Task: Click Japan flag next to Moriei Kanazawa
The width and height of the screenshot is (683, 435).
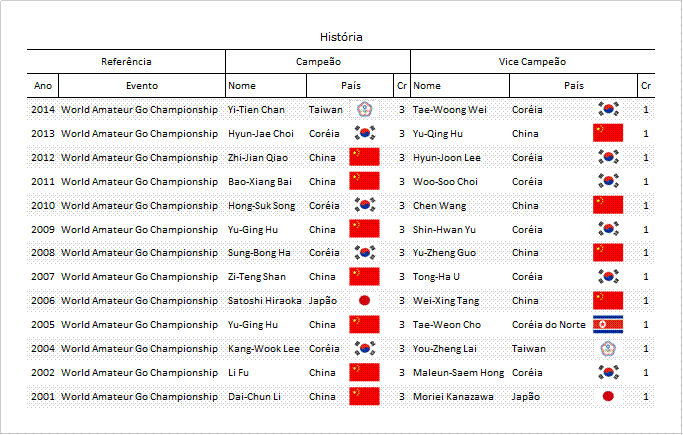Action: tap(608, 396)
